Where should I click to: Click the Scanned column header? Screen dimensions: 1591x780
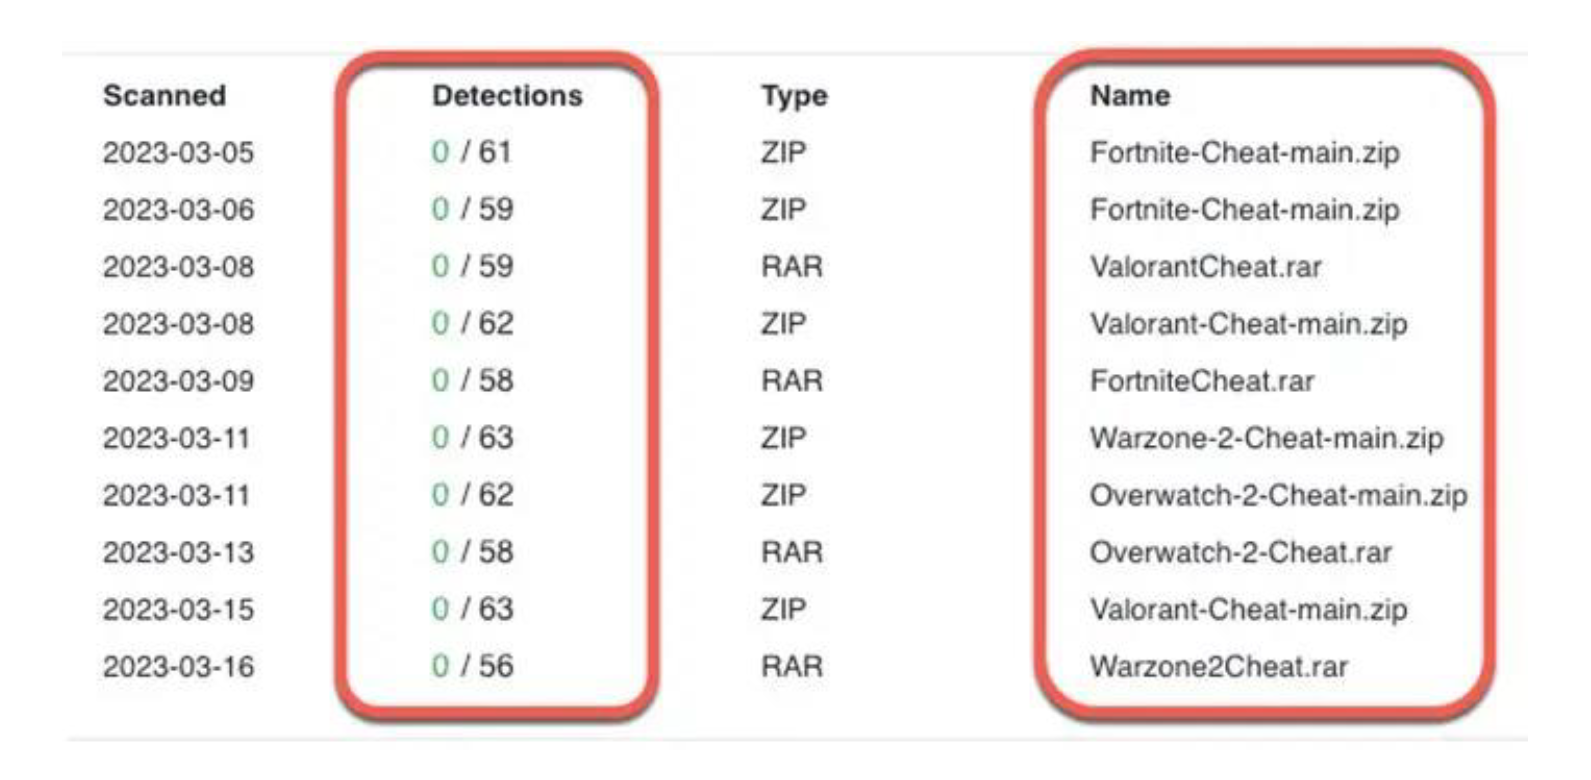[x=164, y=96]
